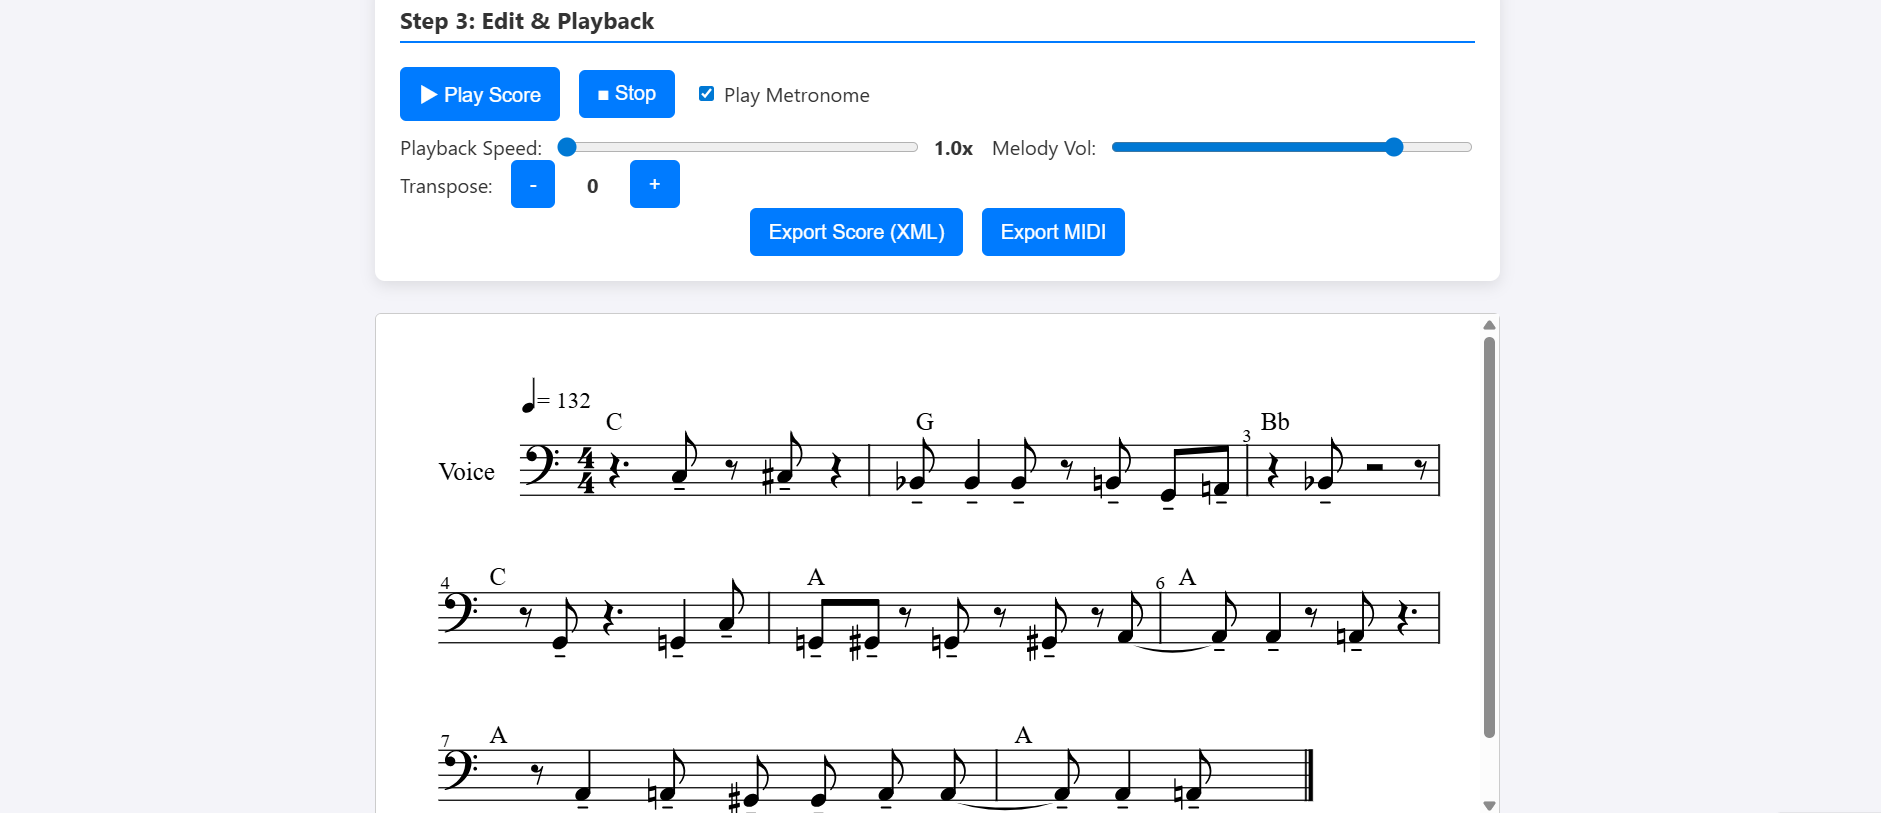Click the G chord symbol in measure 2
The image size is (1881, 813).
[924, 422]
